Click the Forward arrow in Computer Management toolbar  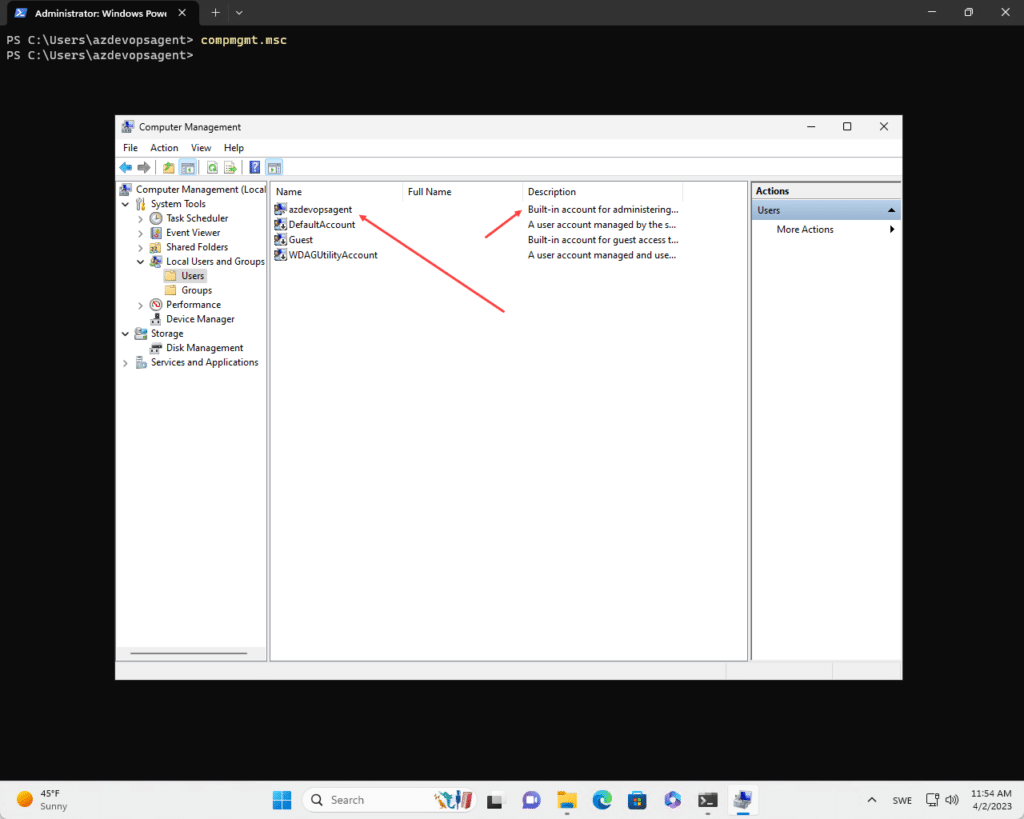[144, 168]
